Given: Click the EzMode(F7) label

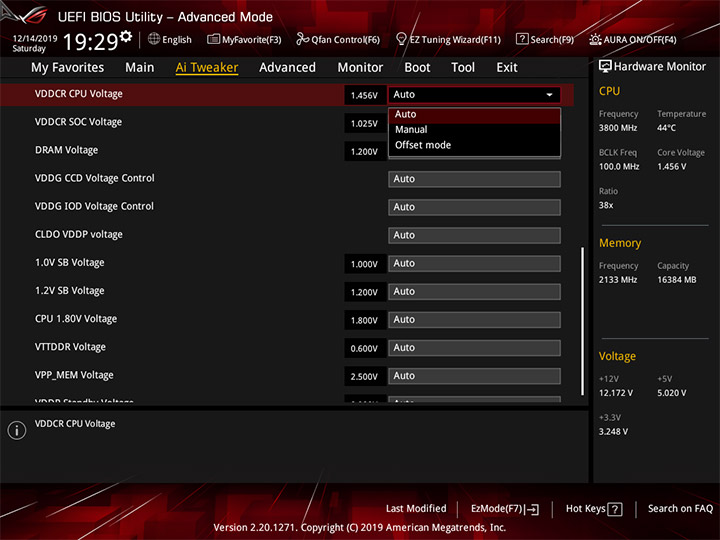Looking at the screenshot, I should click(497, 509).
